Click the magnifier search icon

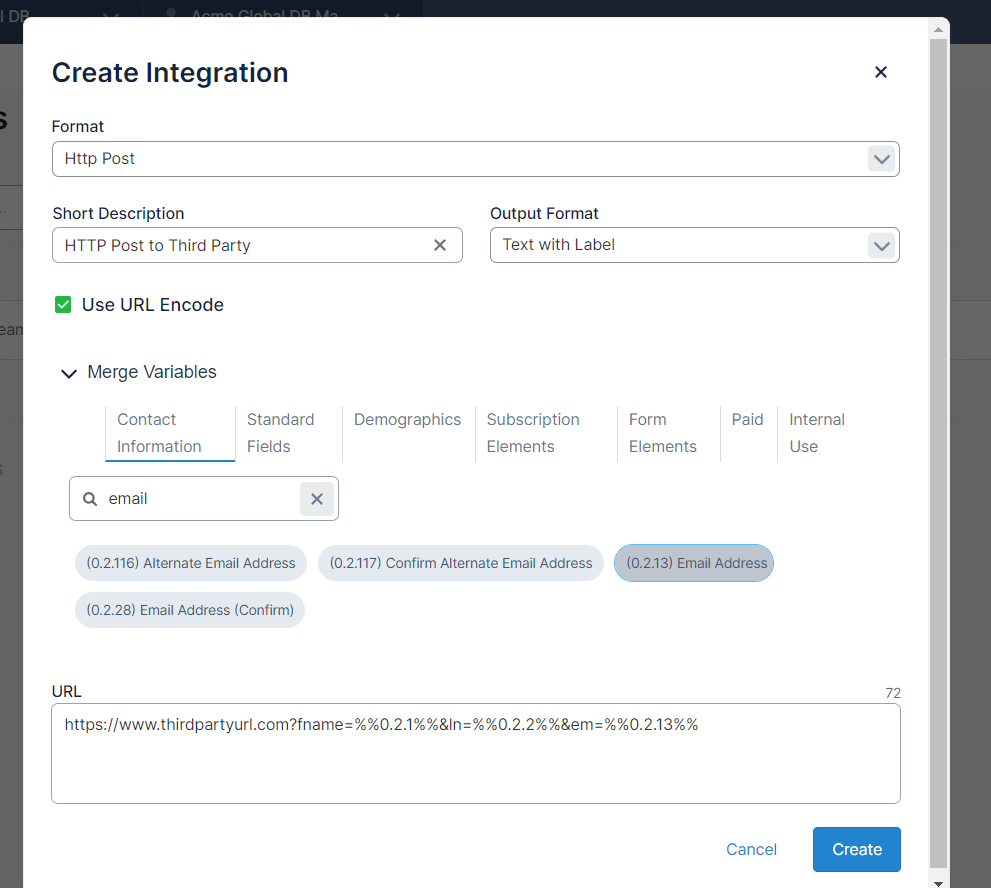pos(90,498)
